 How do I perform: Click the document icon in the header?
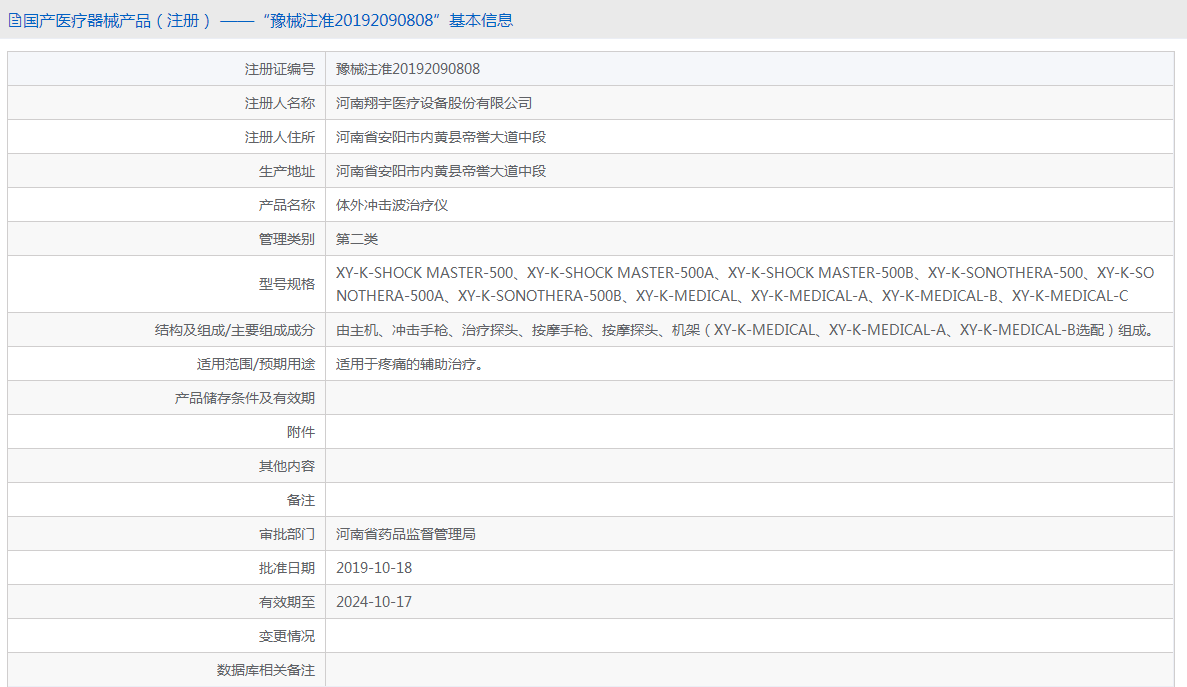14,20
